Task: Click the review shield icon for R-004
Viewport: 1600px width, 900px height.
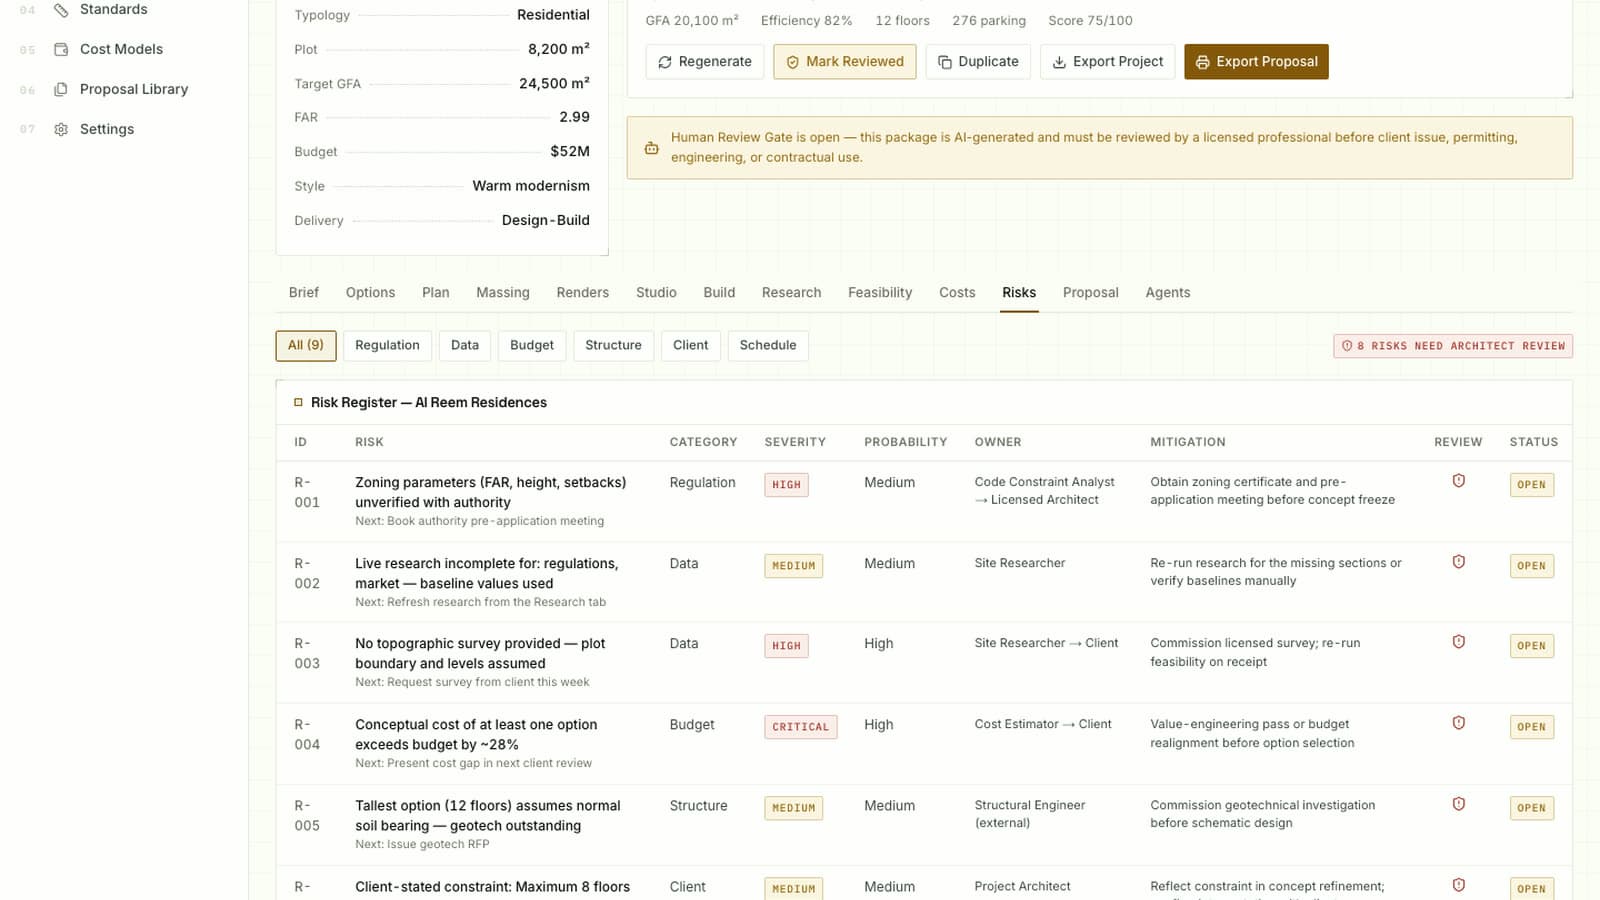Action: (1459, 723)
